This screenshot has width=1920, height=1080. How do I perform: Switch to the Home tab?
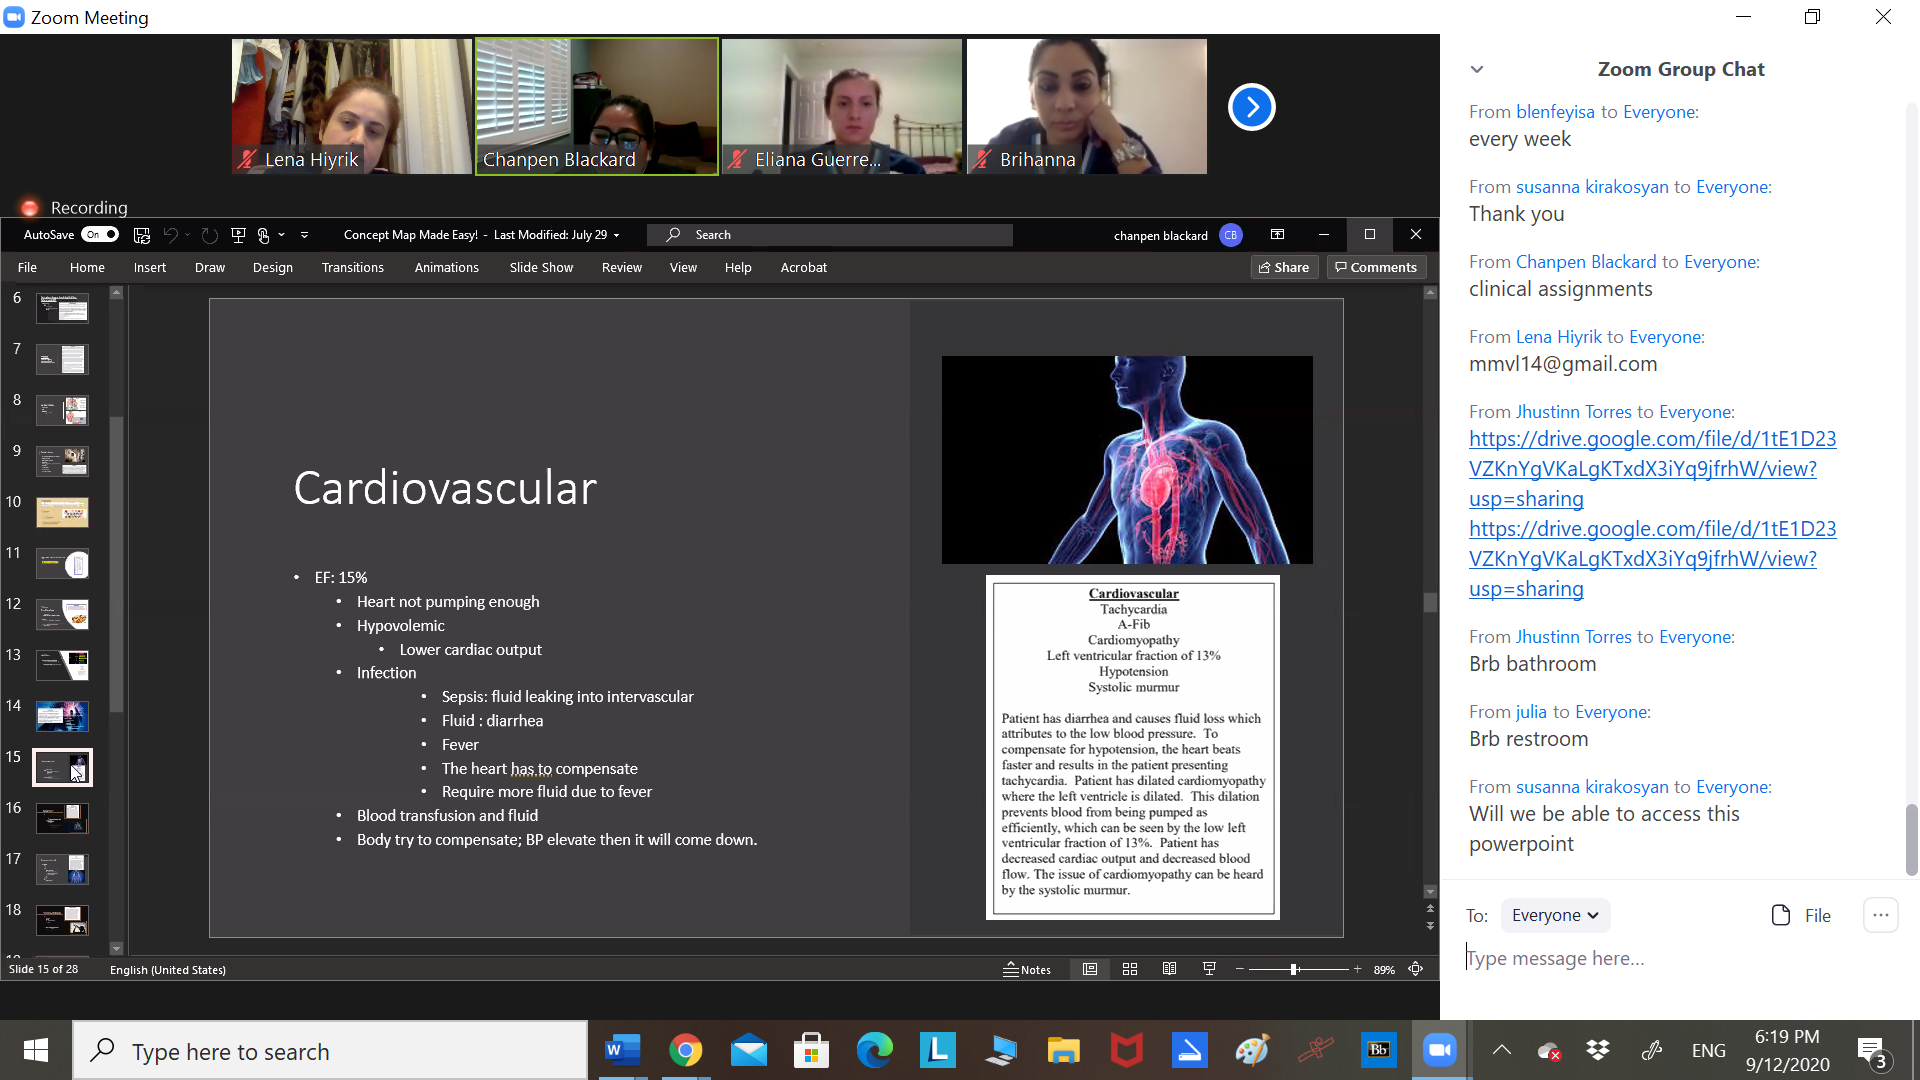pos(87,267)
